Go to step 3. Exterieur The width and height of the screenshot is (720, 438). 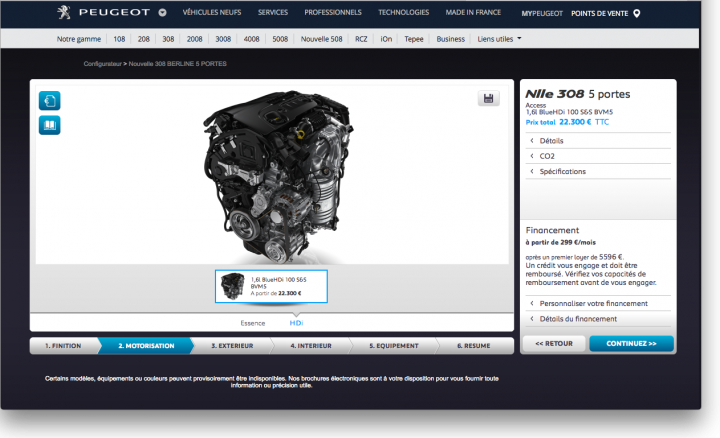click(232, 346)
